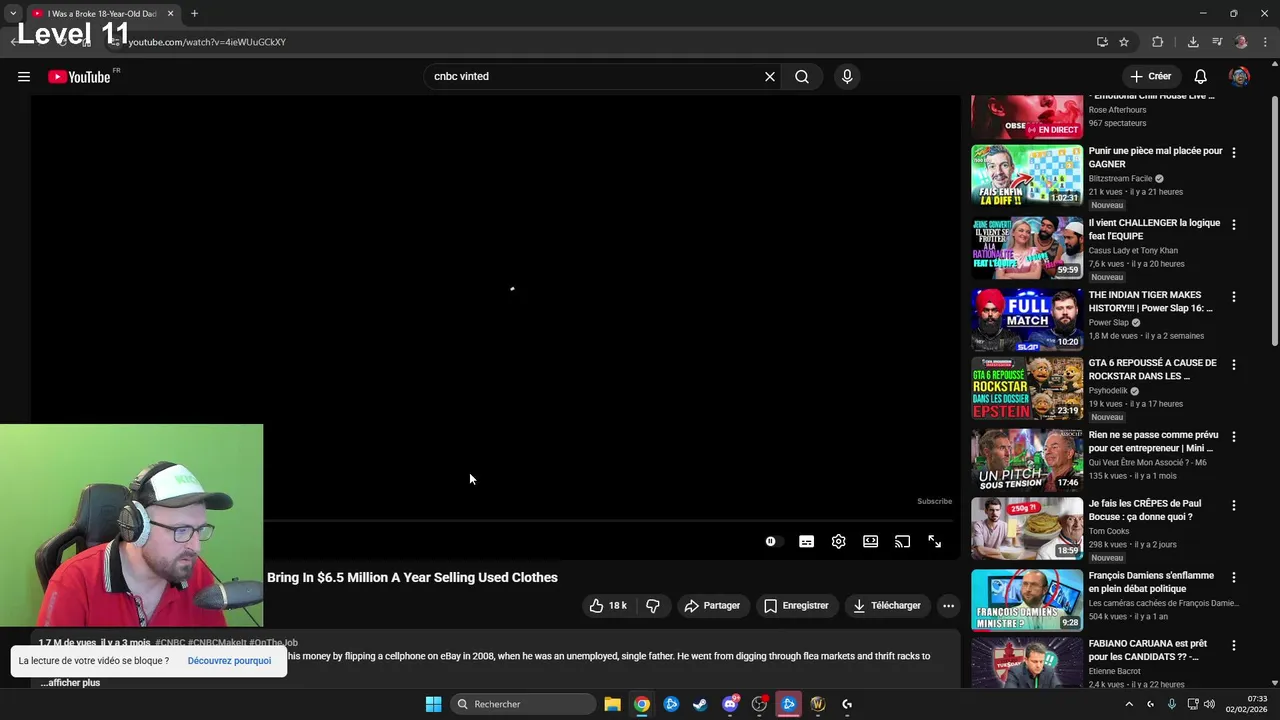Open the Windows Start menu
This screenshot has width=1280, height=720.
point(433,704)
